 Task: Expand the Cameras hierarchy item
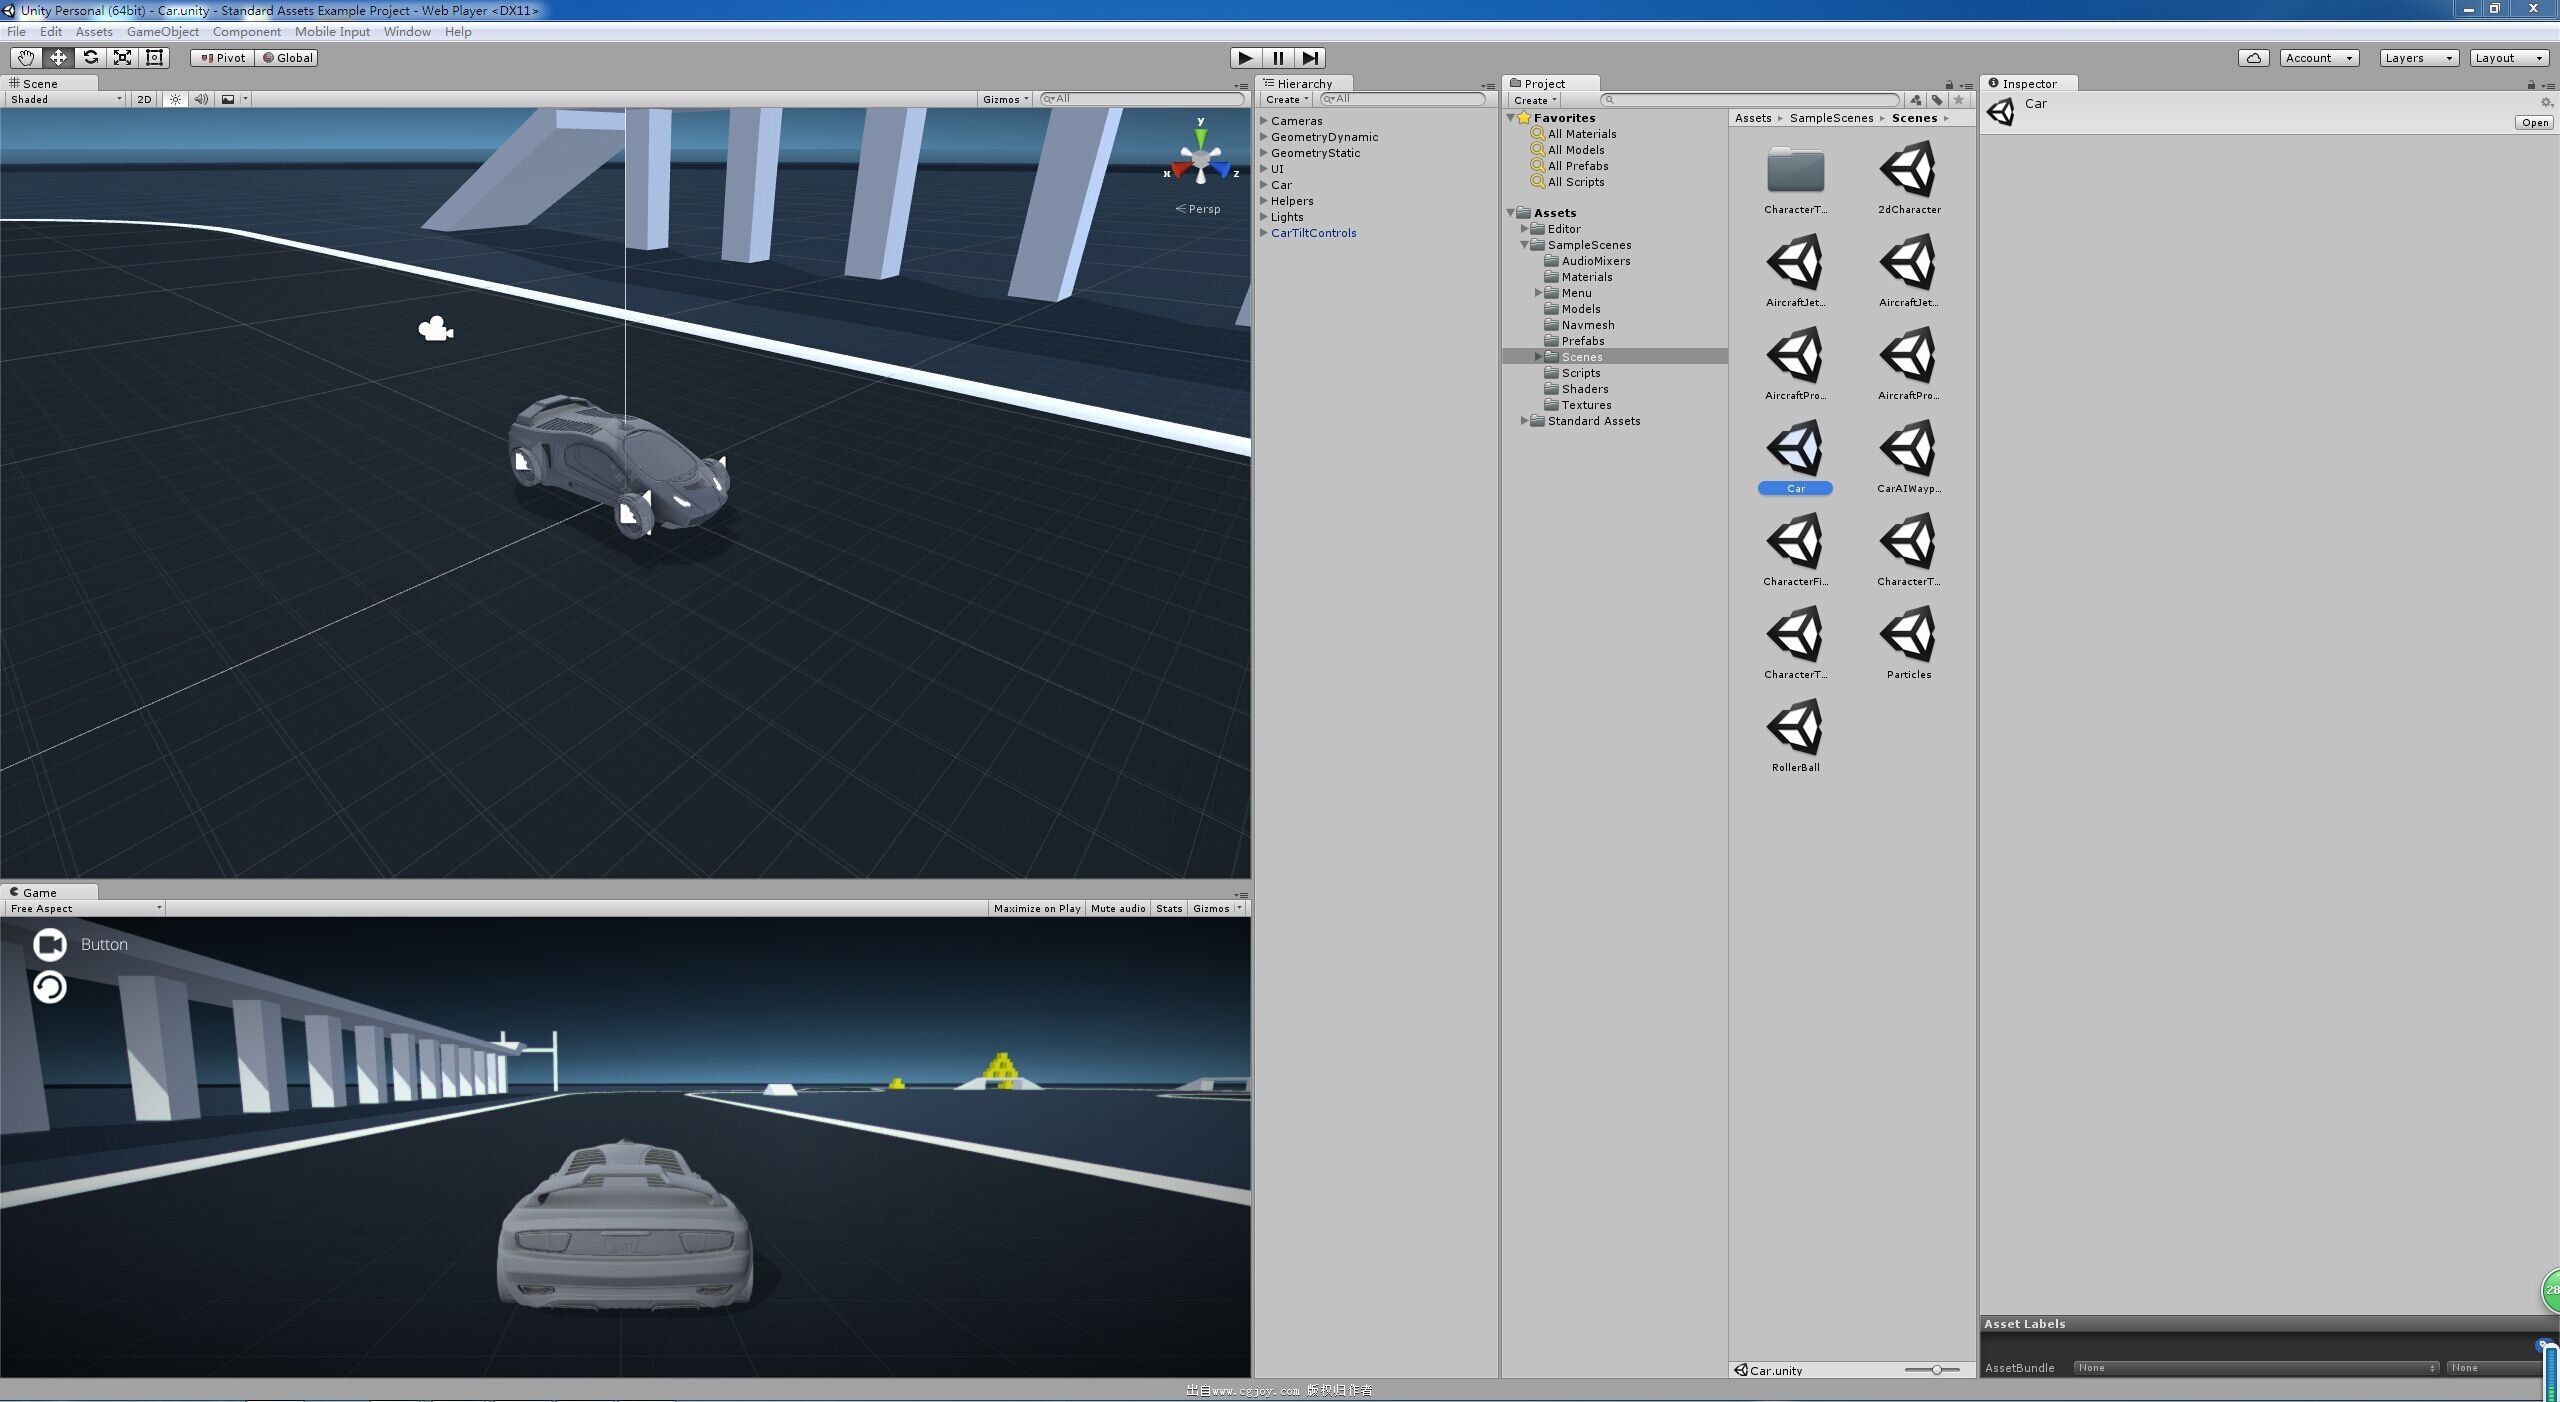(1264, 121)
